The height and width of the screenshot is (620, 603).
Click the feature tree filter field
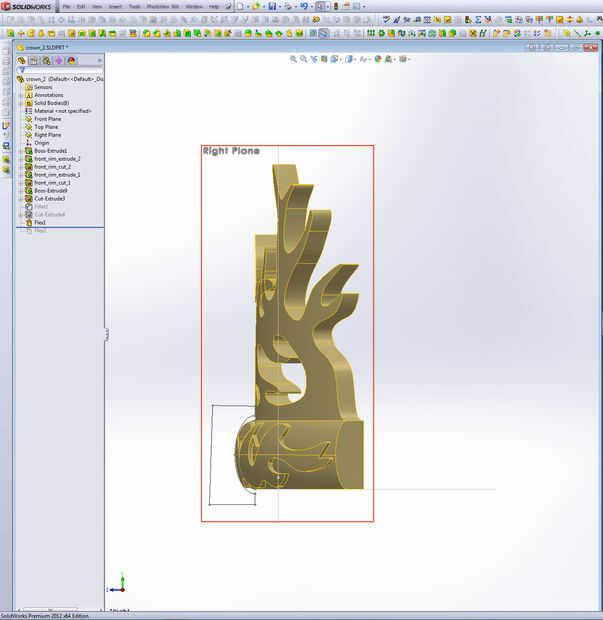coord(61,70)
